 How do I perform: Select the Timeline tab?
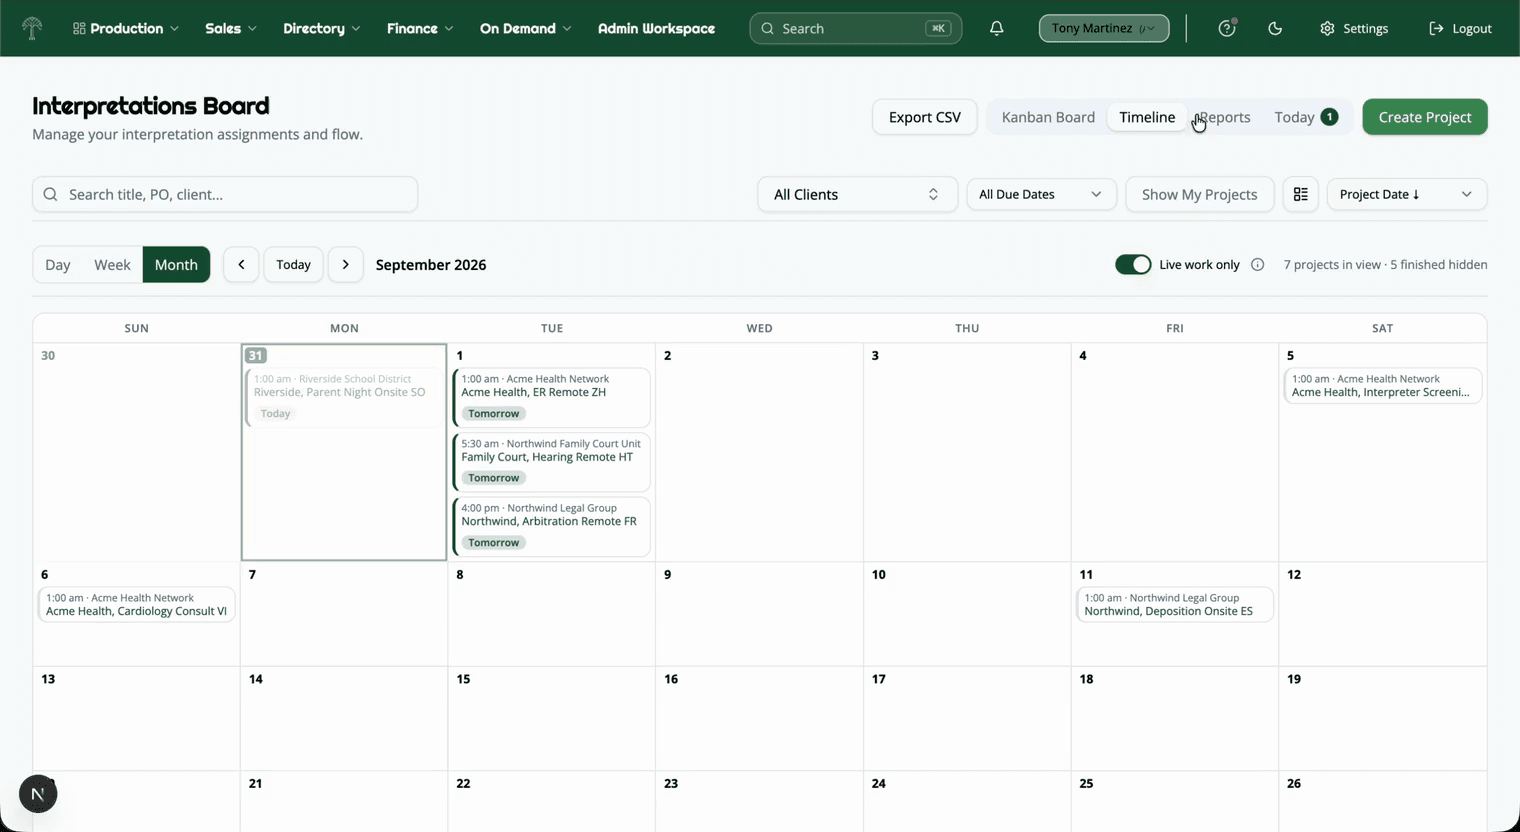pos(1147,117)
